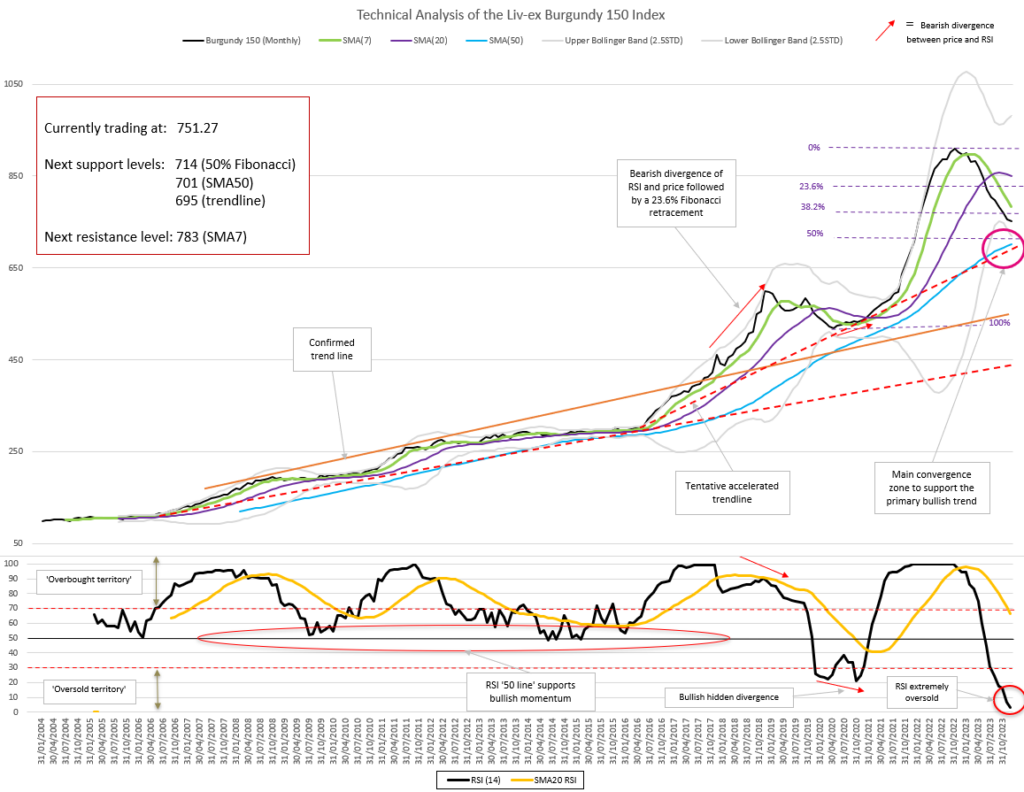The image size is (1024, 792).
Task: Click the 'Overbought territory' label
Action: (89, 580)
